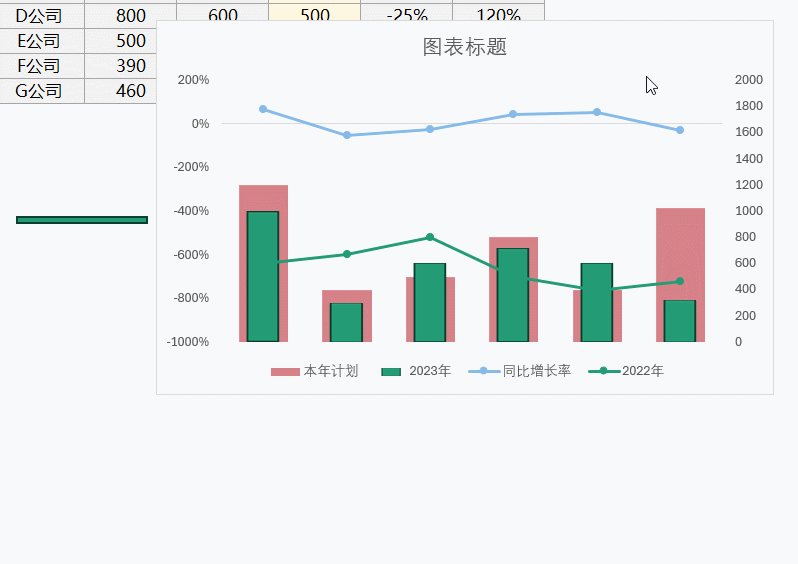This screenshot has height=564, width=798.
Task: Click 同比增长率 legend entry
Action: (519, 371)
